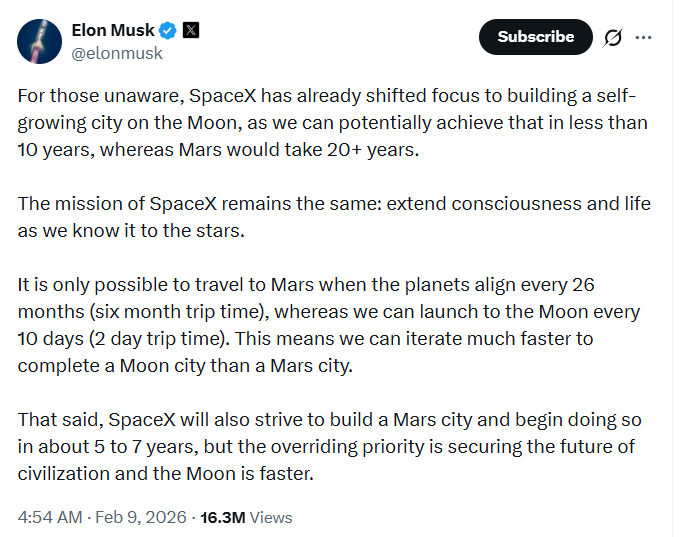
Task: Click the Views label in post footer
Action: point(271,517)
